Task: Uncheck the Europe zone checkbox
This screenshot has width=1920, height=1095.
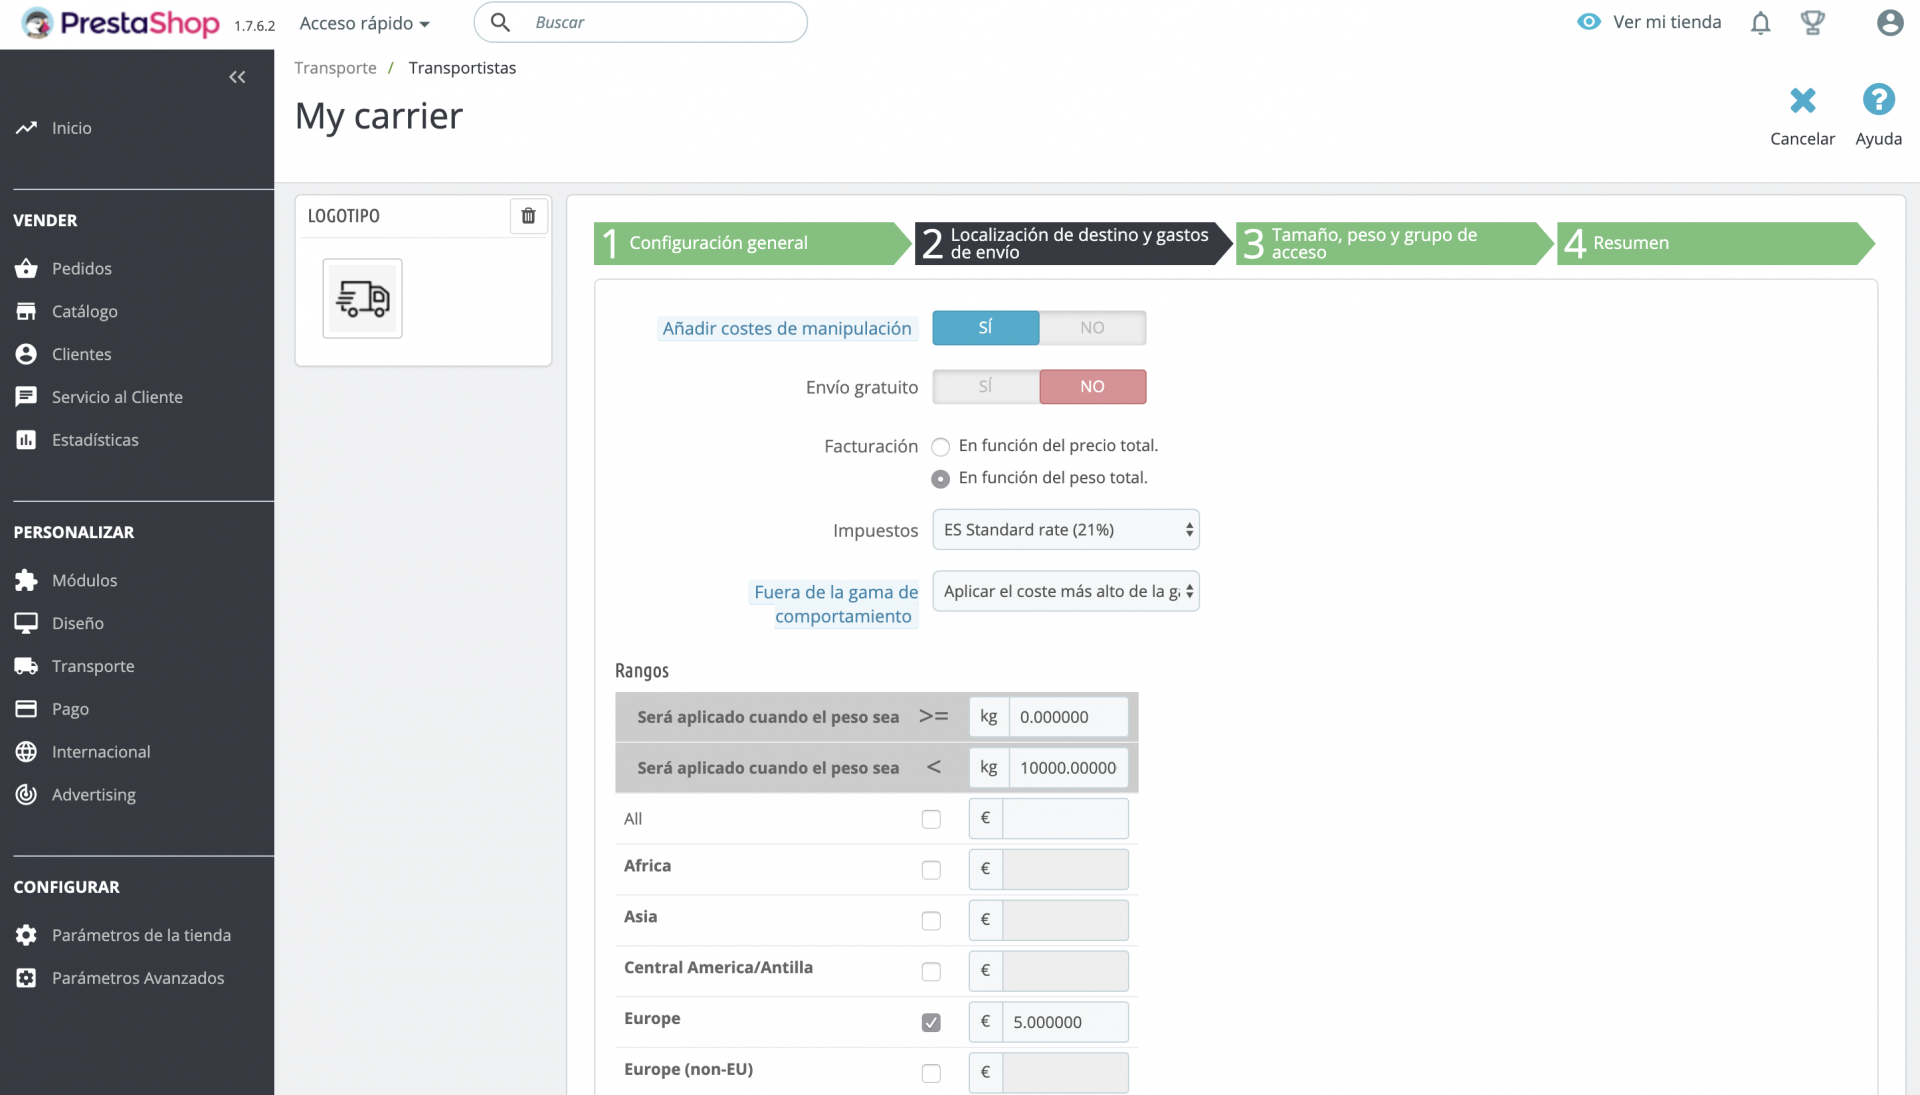Action: (931, 1022)
